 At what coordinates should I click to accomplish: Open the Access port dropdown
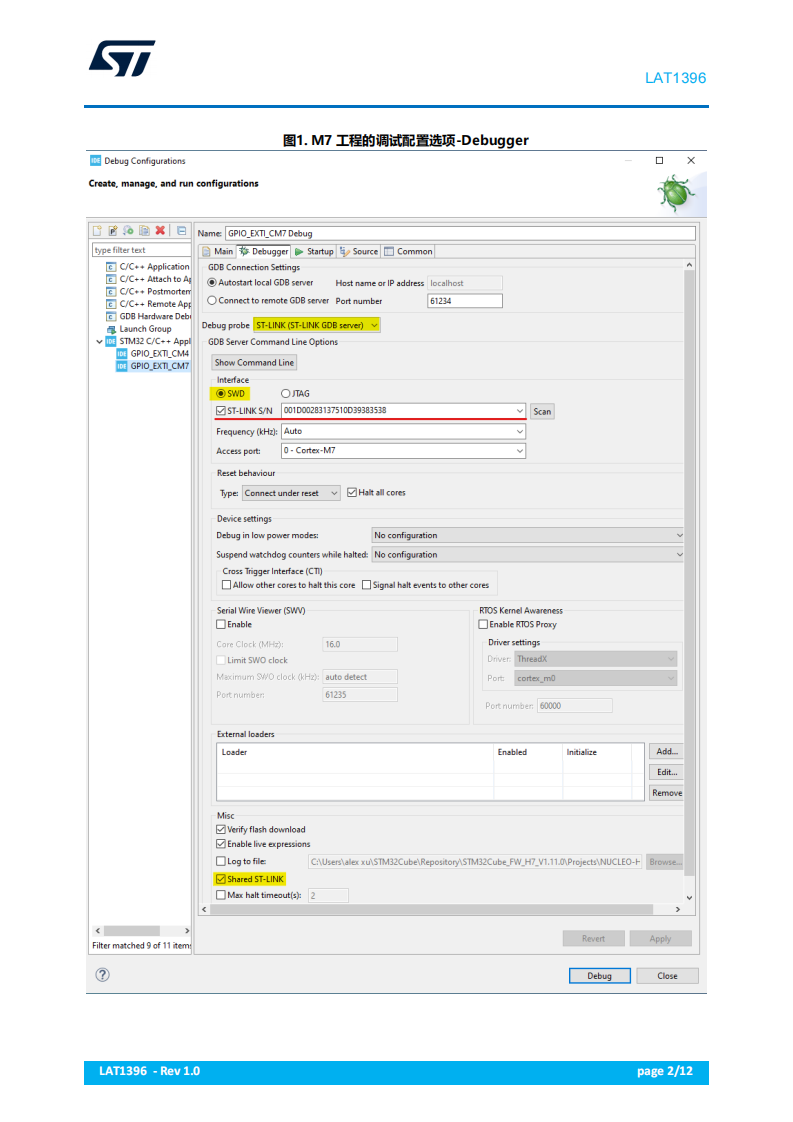tap(404, 451)
